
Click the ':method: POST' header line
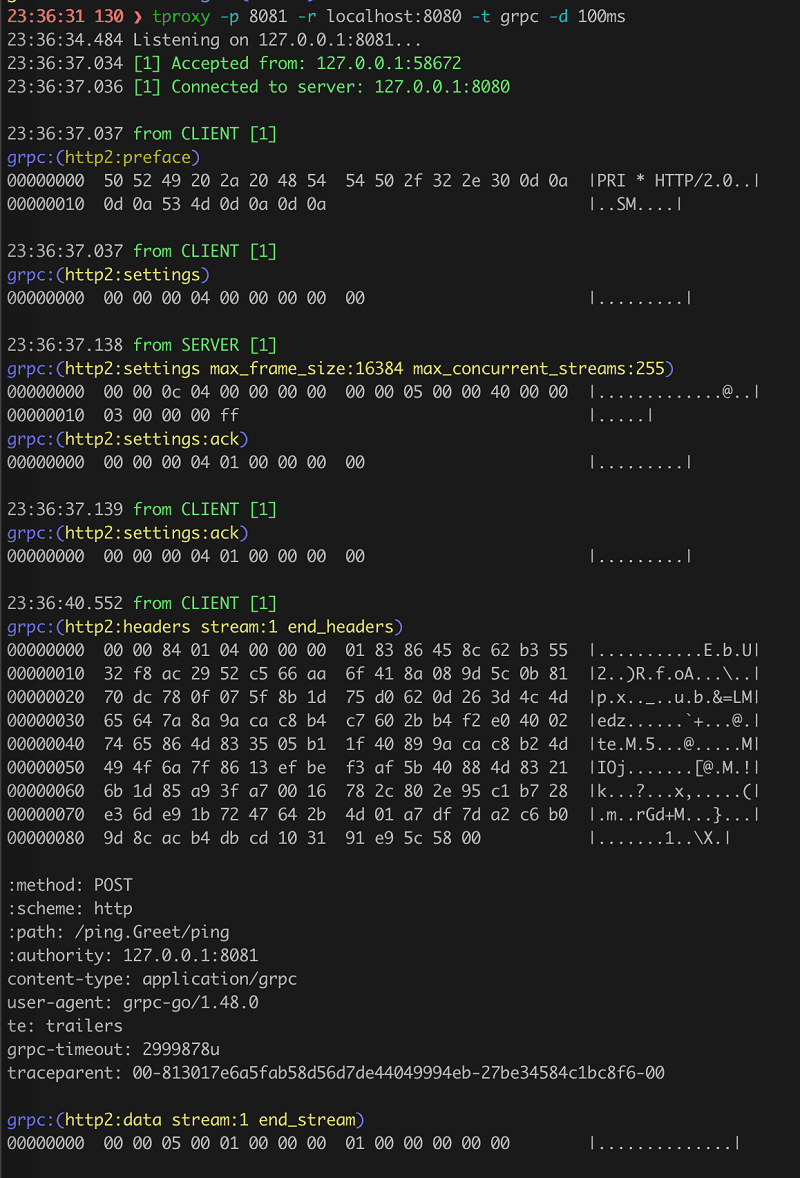click(x=70, y=884)
